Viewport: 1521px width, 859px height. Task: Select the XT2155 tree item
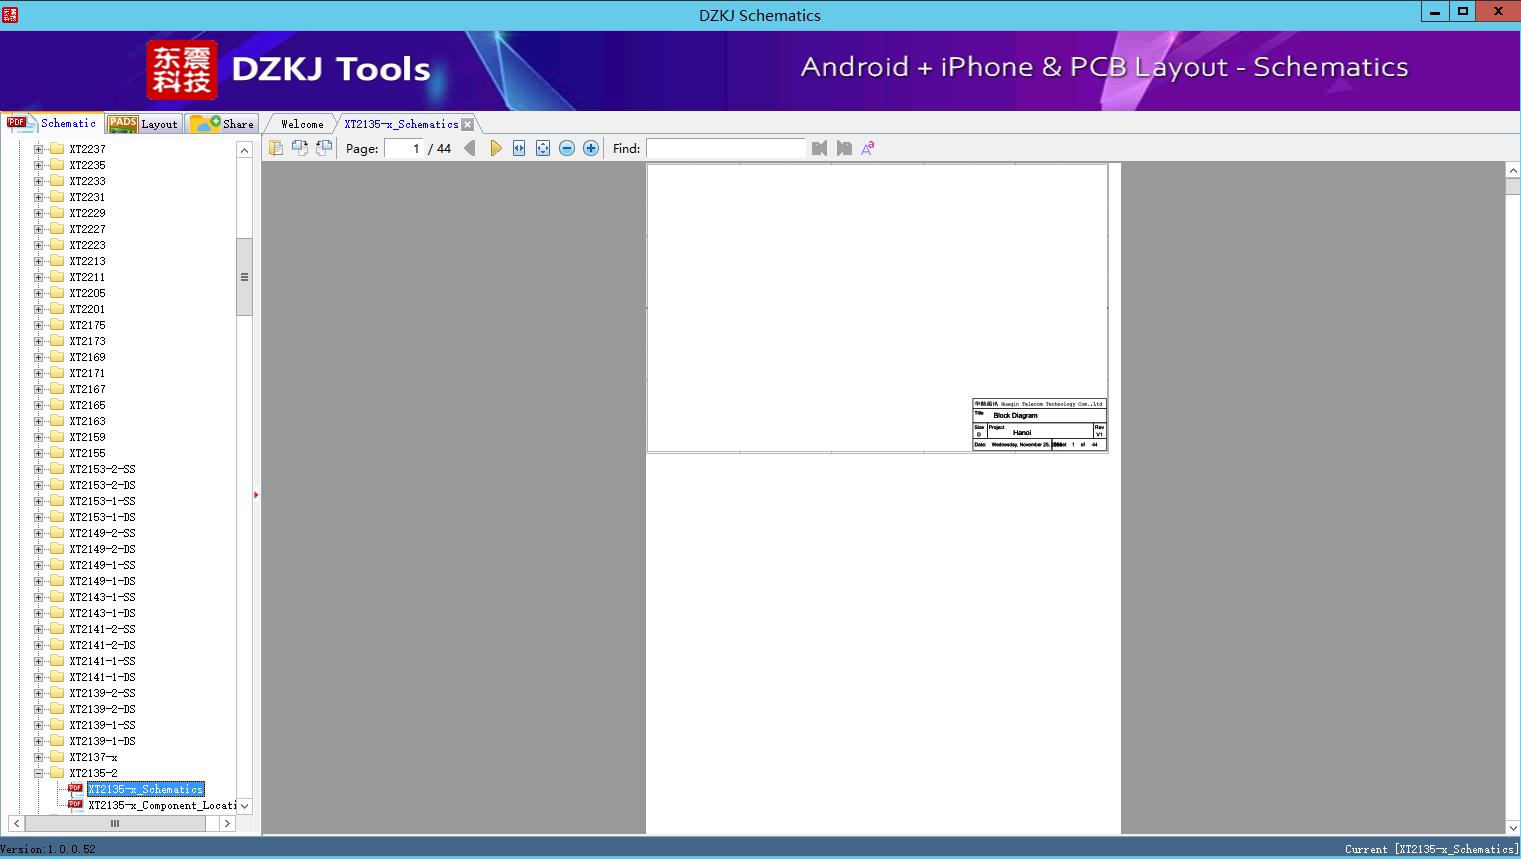(87, 453)
